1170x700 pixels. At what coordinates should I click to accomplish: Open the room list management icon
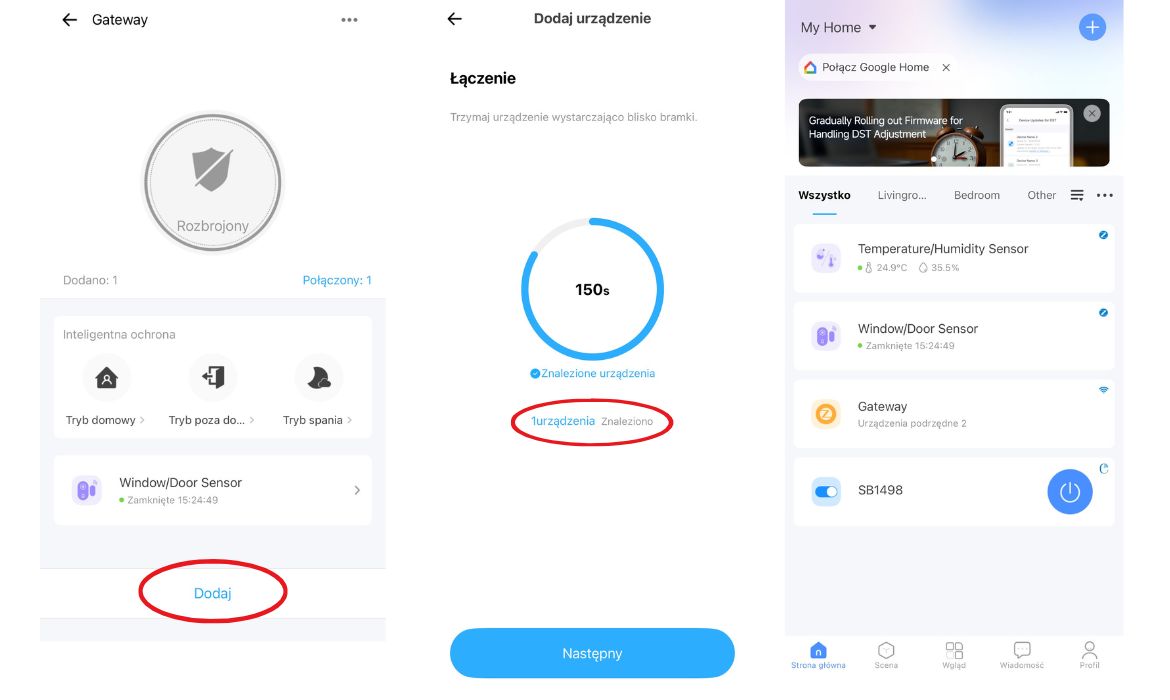coord(1077,195)
